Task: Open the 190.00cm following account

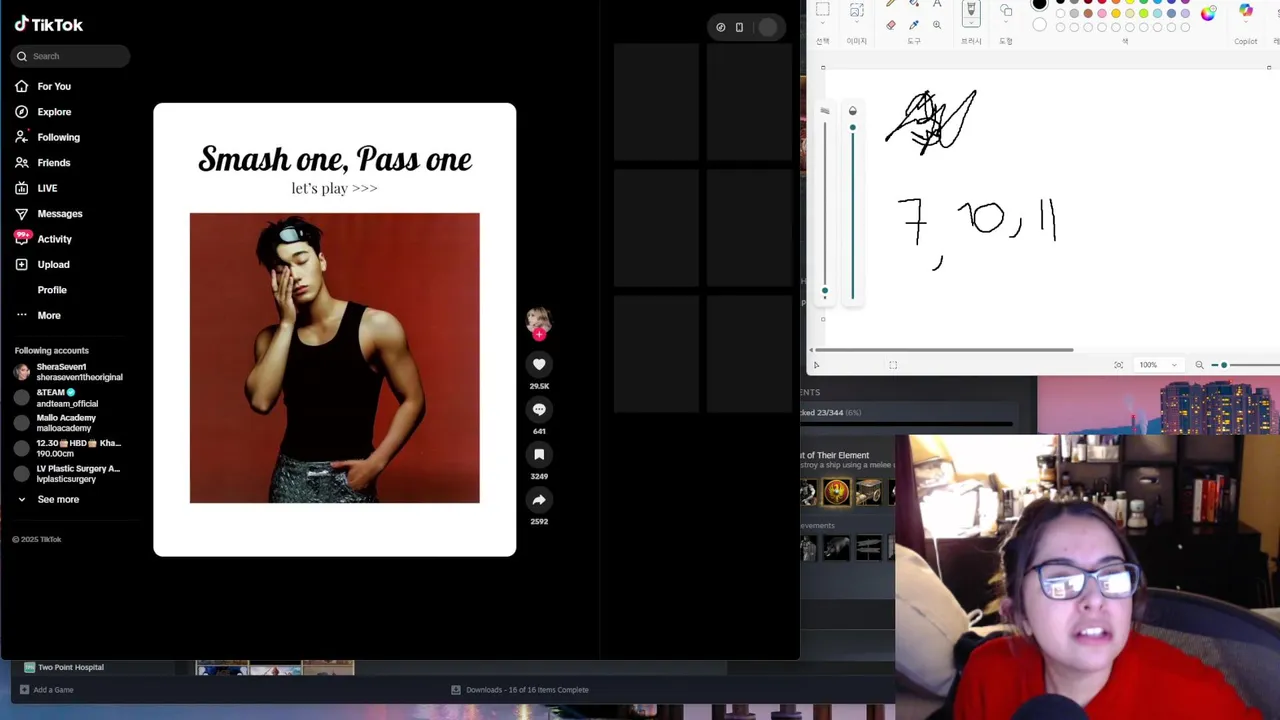Action: click(x=68, y=448)
